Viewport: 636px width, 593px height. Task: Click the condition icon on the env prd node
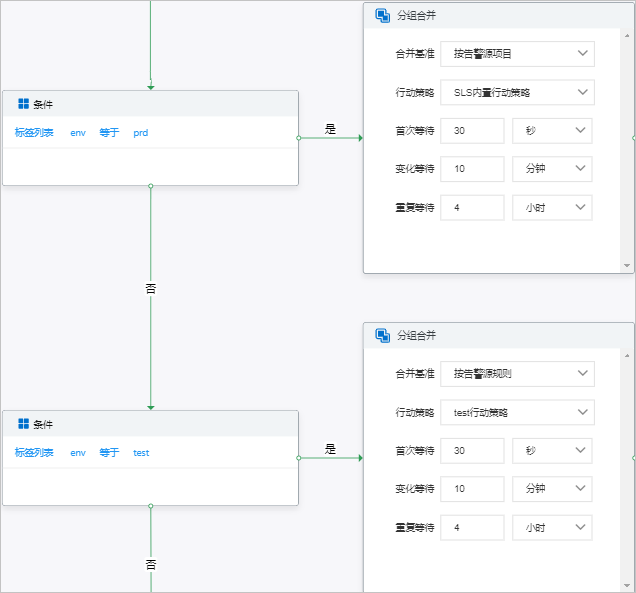pyautogui.click(x=24, y=104)
